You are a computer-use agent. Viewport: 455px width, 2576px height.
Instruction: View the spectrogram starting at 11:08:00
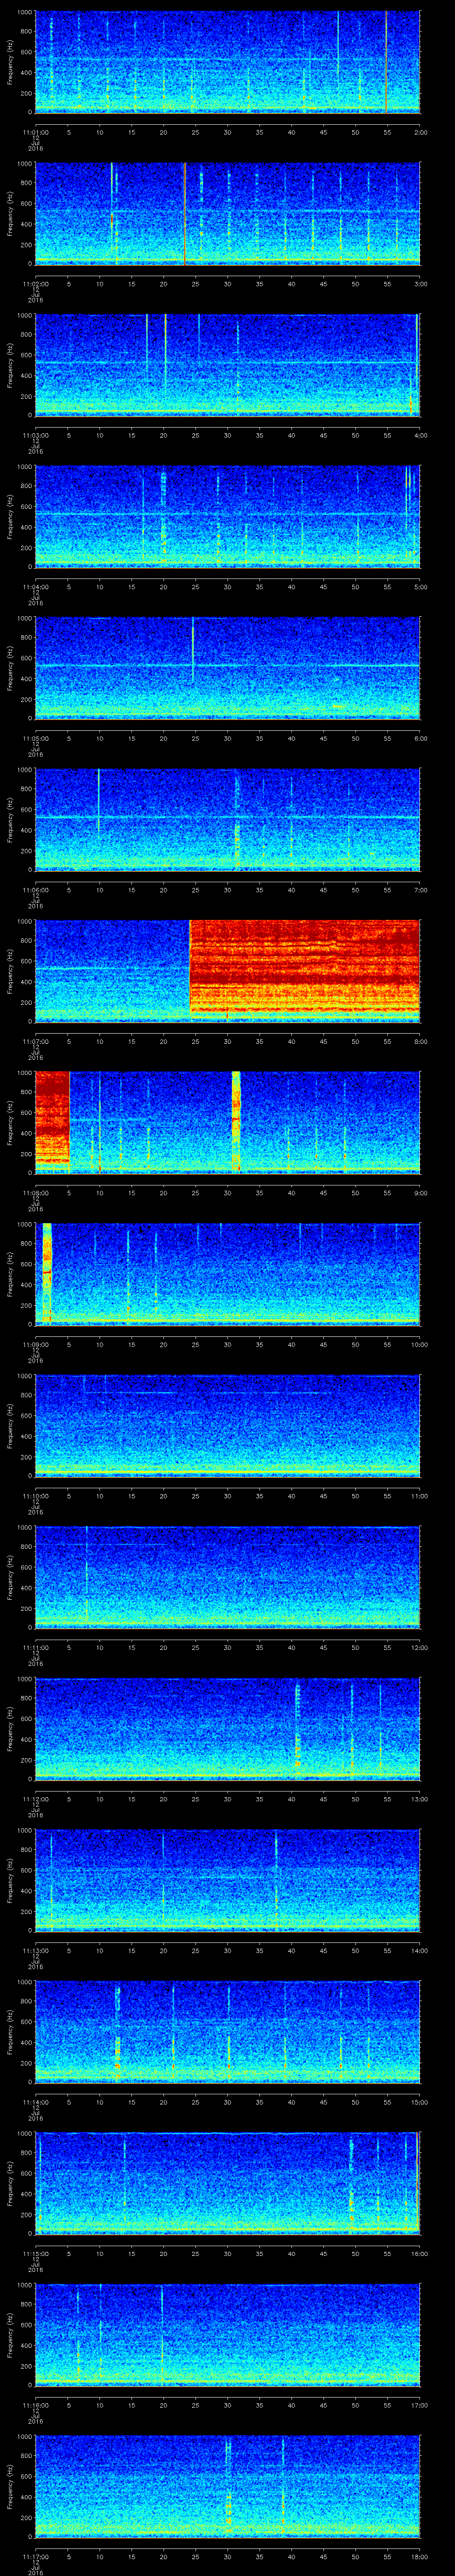click(227, 1122)
